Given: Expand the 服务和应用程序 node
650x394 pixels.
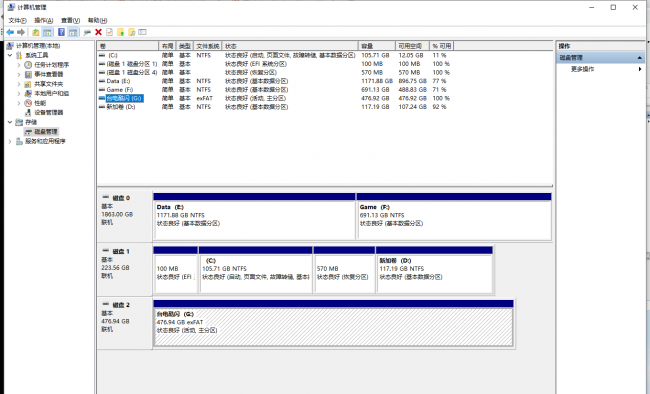Looking at the screenshot, I should [x=10, y=141].
